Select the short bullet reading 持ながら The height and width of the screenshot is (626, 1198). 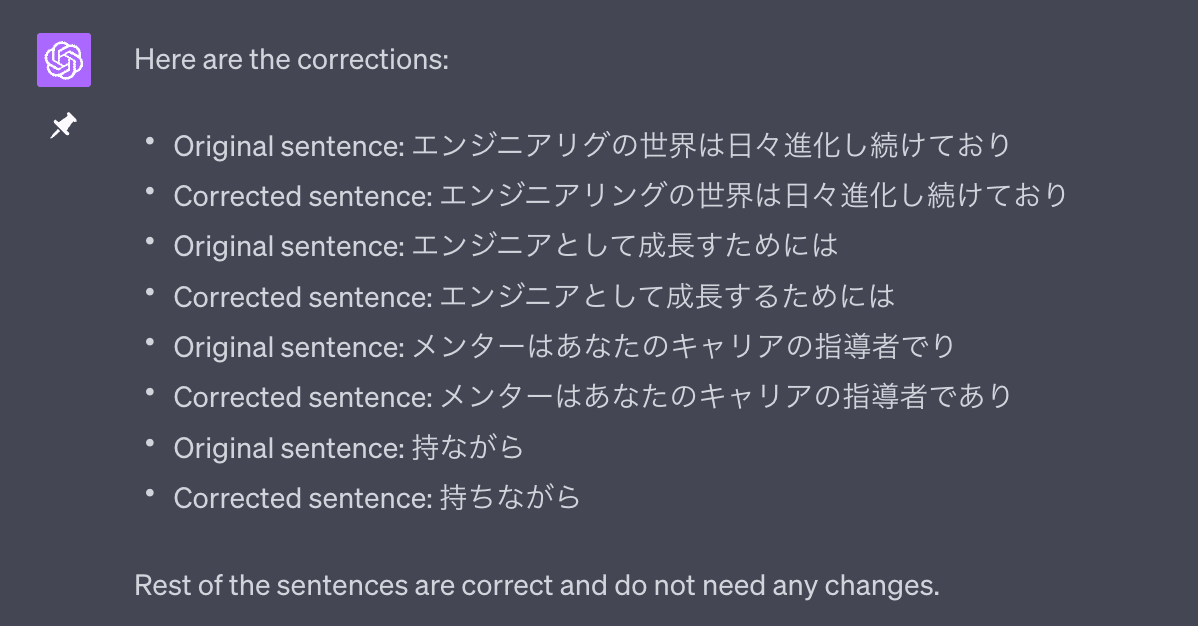348,447
